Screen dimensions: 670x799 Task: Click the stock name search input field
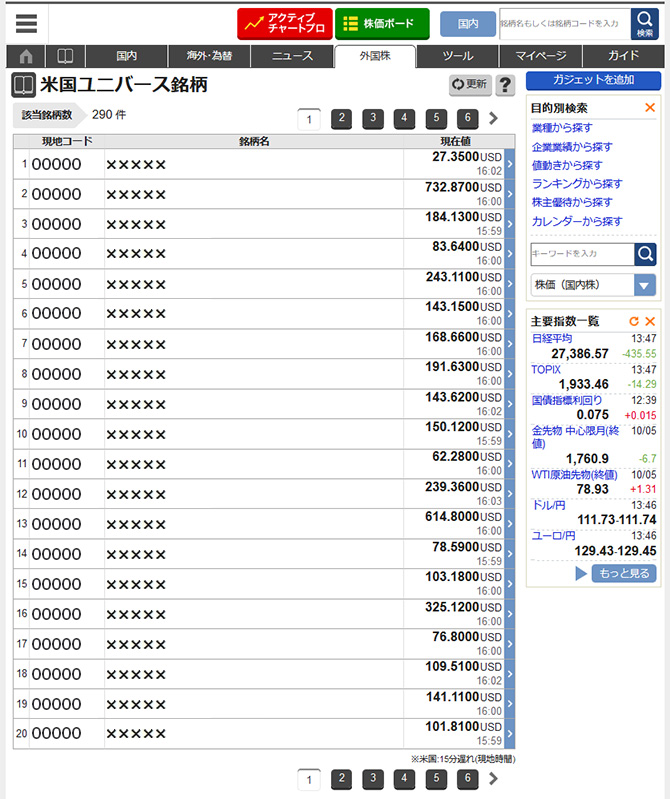pyautogui.click(x=563, y=23)
